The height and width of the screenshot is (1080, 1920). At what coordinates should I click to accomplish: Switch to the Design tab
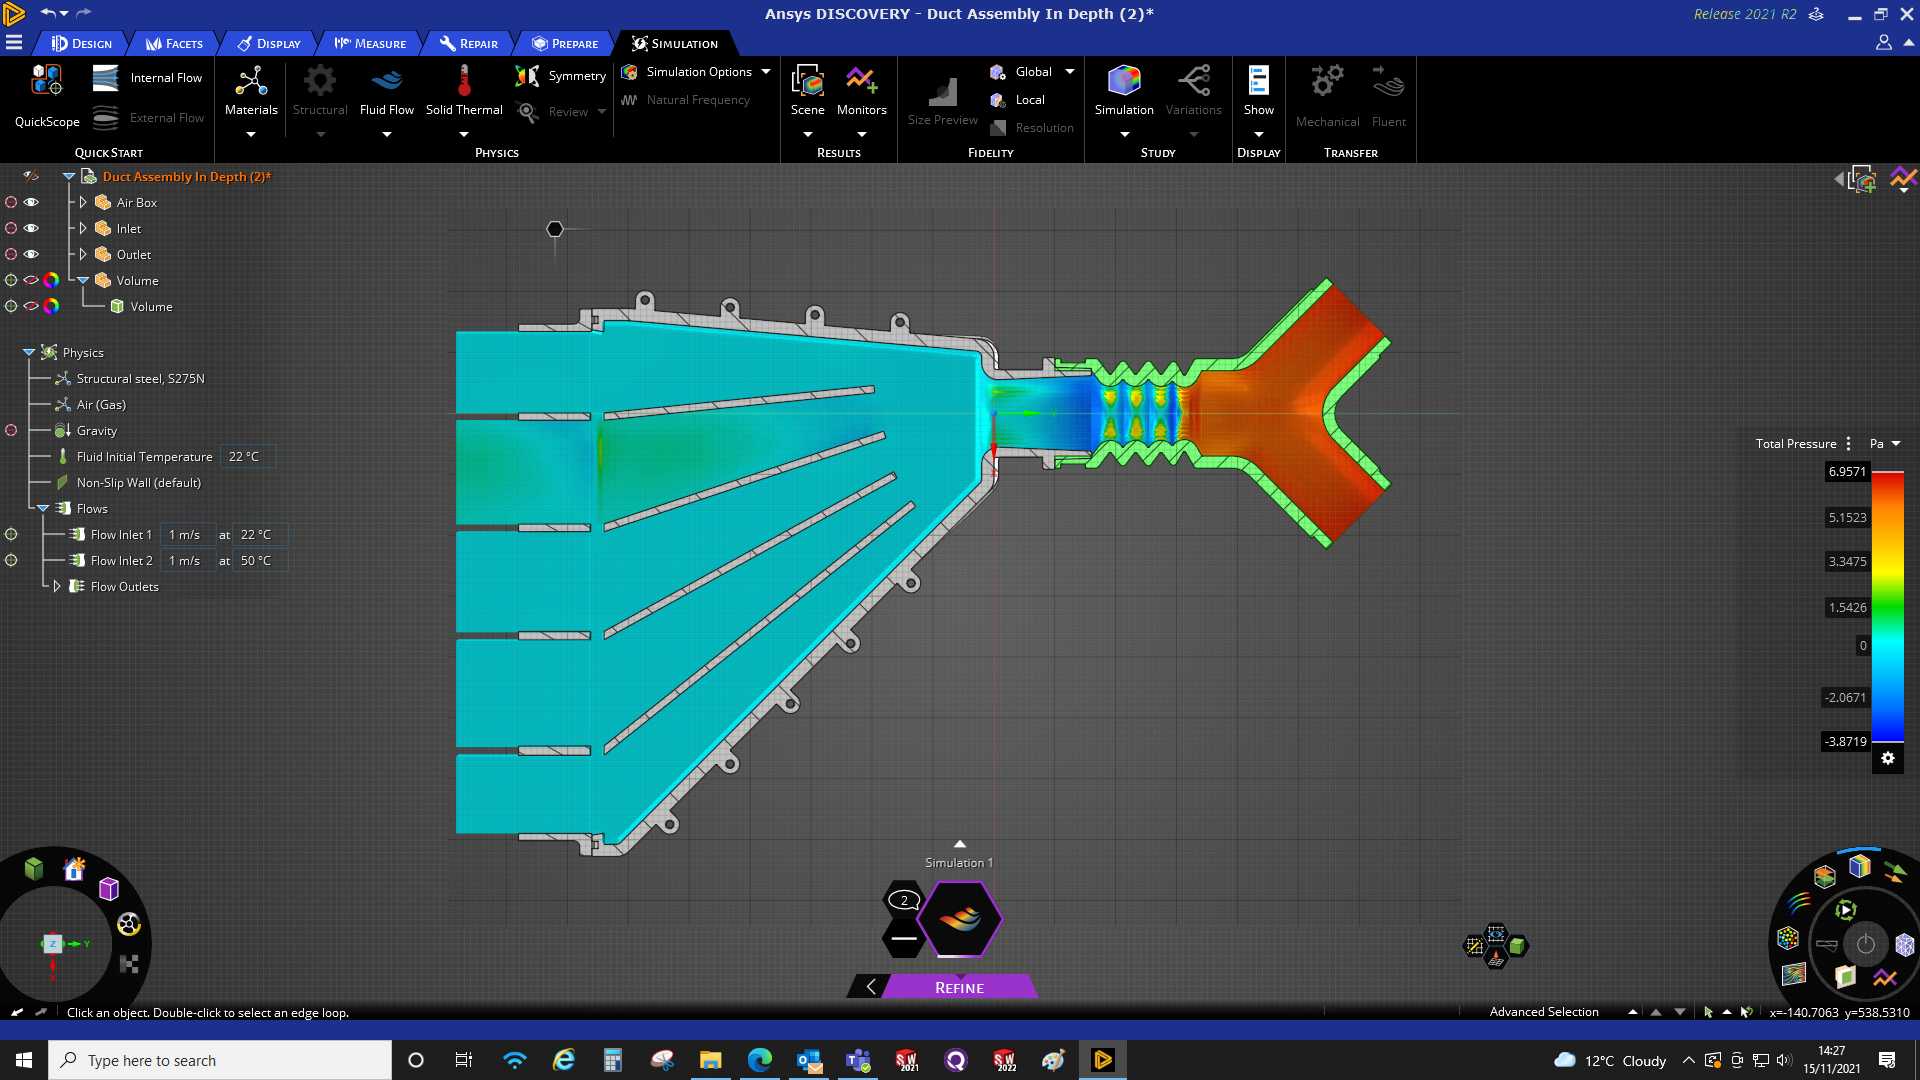[82, 43]
